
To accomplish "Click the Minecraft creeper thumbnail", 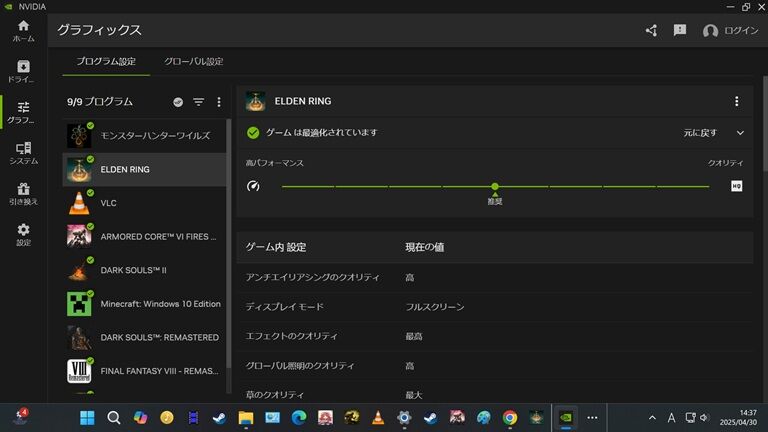I will 79,304.
